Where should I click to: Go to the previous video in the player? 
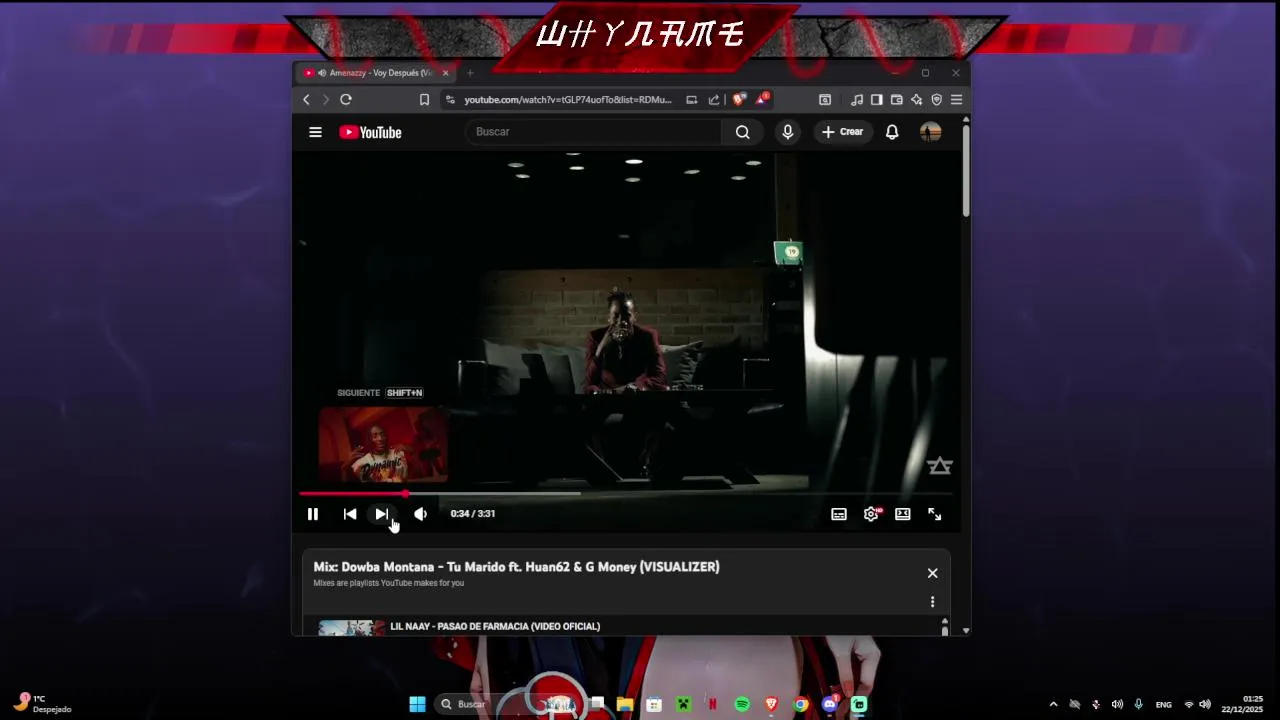[x=350, y=514]
